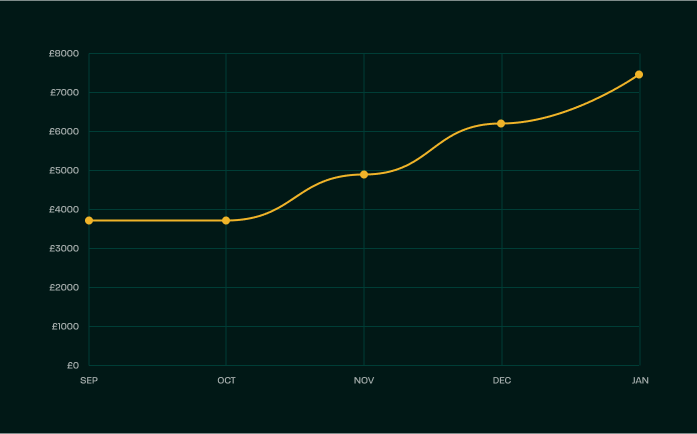Click the OCT month label

[226, 381]
